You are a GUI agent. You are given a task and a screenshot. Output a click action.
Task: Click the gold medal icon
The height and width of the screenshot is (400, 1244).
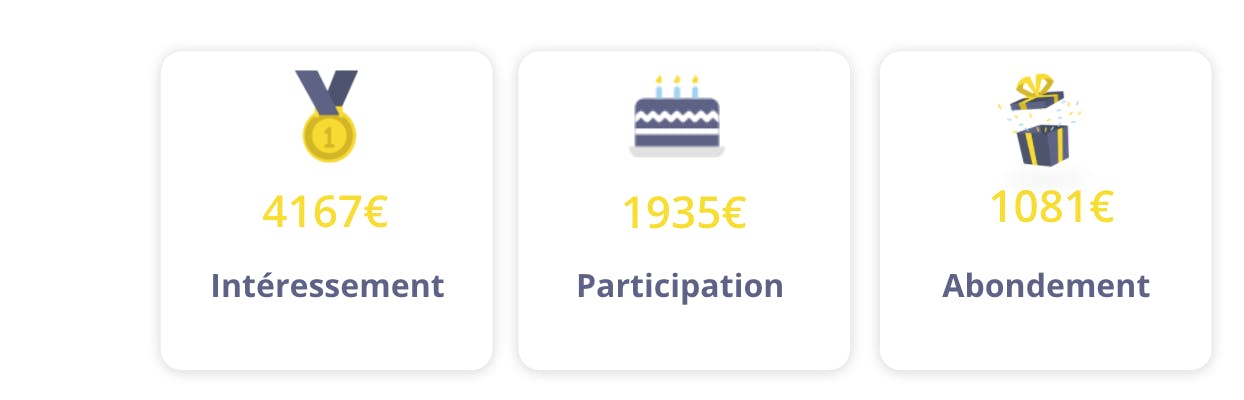[x=326, y=116]
